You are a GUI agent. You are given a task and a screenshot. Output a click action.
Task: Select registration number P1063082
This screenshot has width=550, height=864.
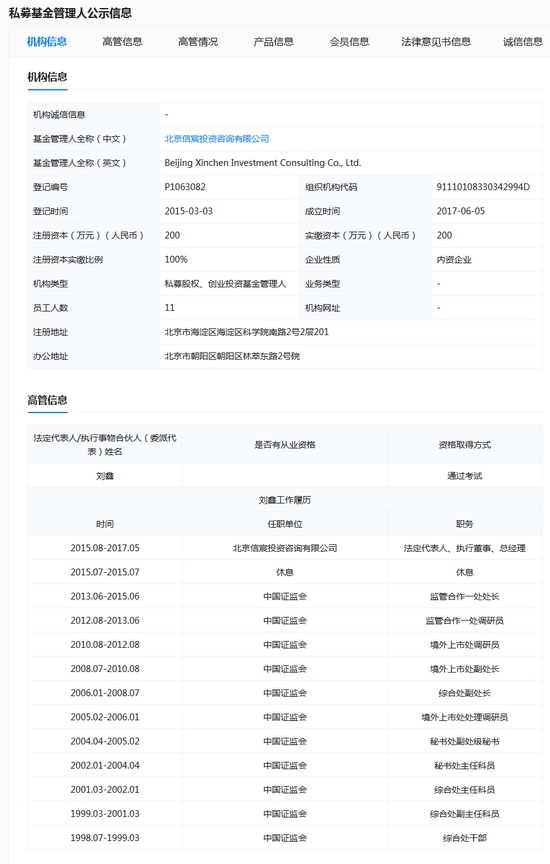(185, 187)
